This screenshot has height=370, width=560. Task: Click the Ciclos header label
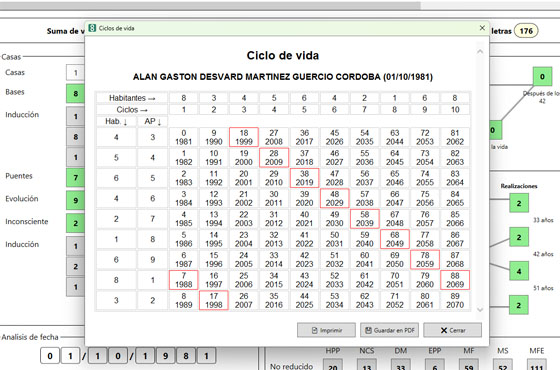point(132,110)
